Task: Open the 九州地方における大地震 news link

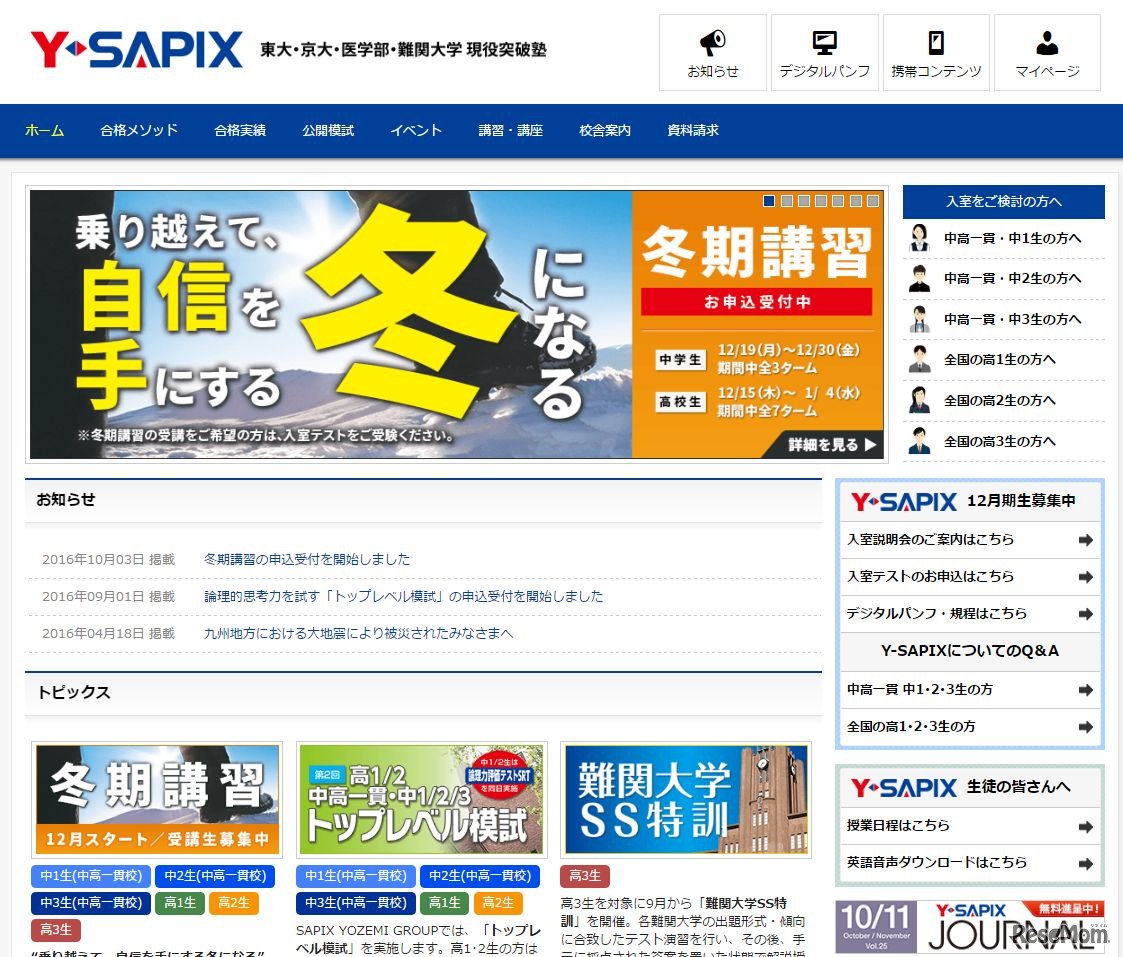Action: (359, 633)
